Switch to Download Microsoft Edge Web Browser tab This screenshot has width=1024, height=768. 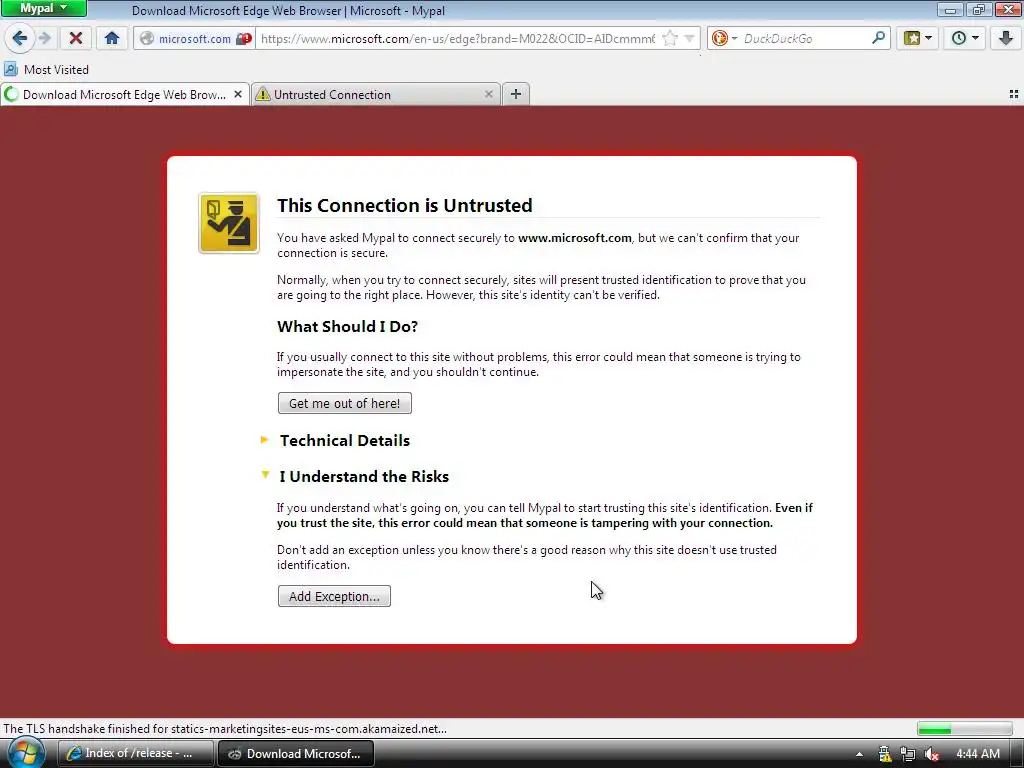[124, 95]
